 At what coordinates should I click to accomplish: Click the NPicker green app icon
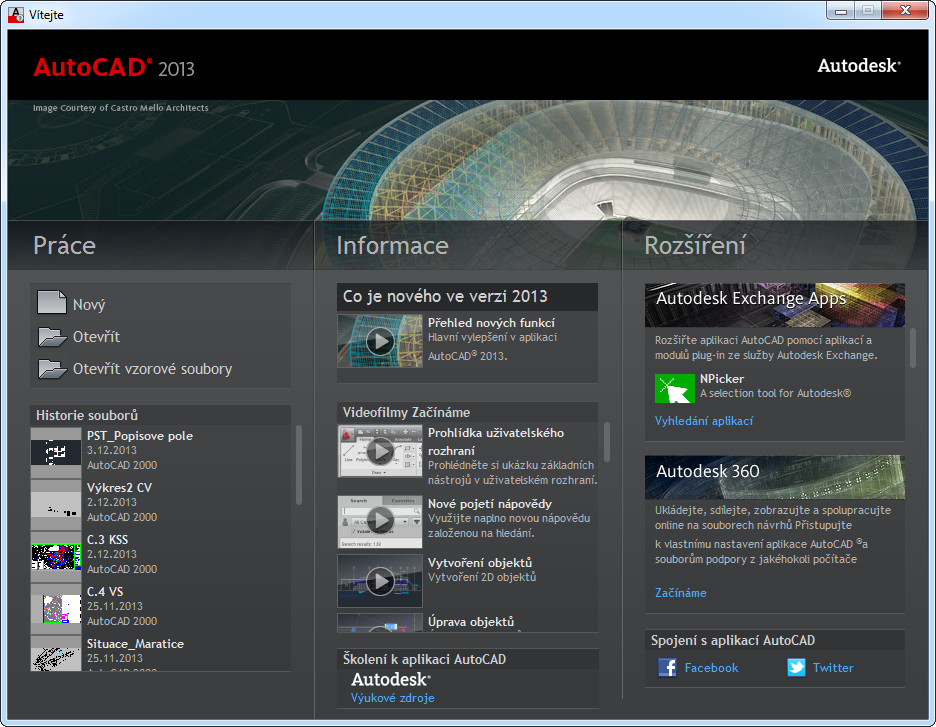674,388
